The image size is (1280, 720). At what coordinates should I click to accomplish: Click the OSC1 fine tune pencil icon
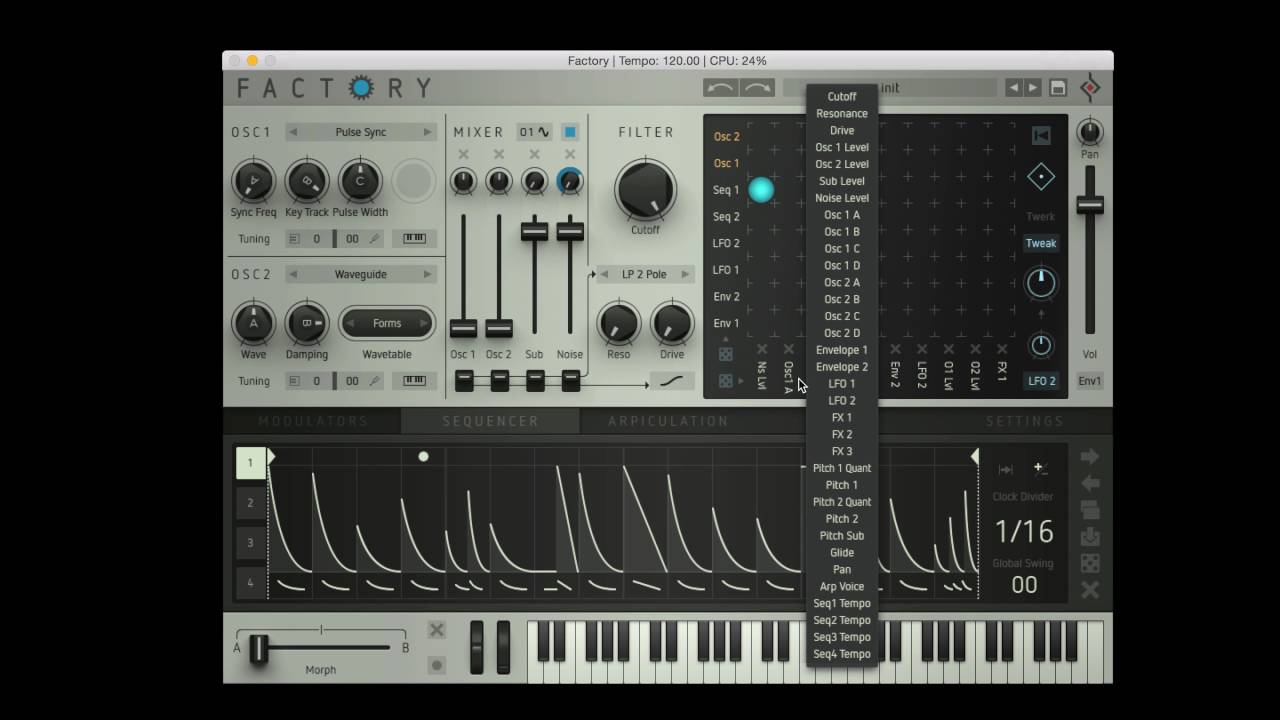[x=375, y=239]
